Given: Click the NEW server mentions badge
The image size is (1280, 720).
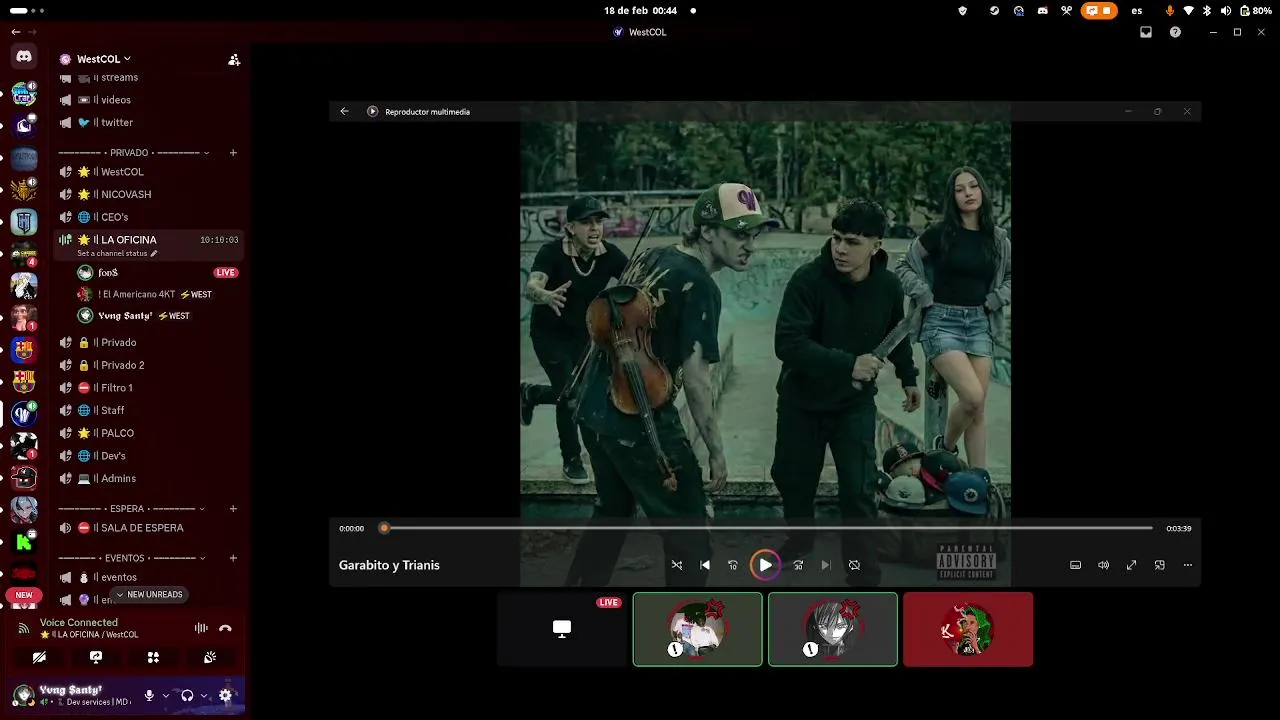Looking at the screenshot, I should pyautogui.click(x=24, y=595).
